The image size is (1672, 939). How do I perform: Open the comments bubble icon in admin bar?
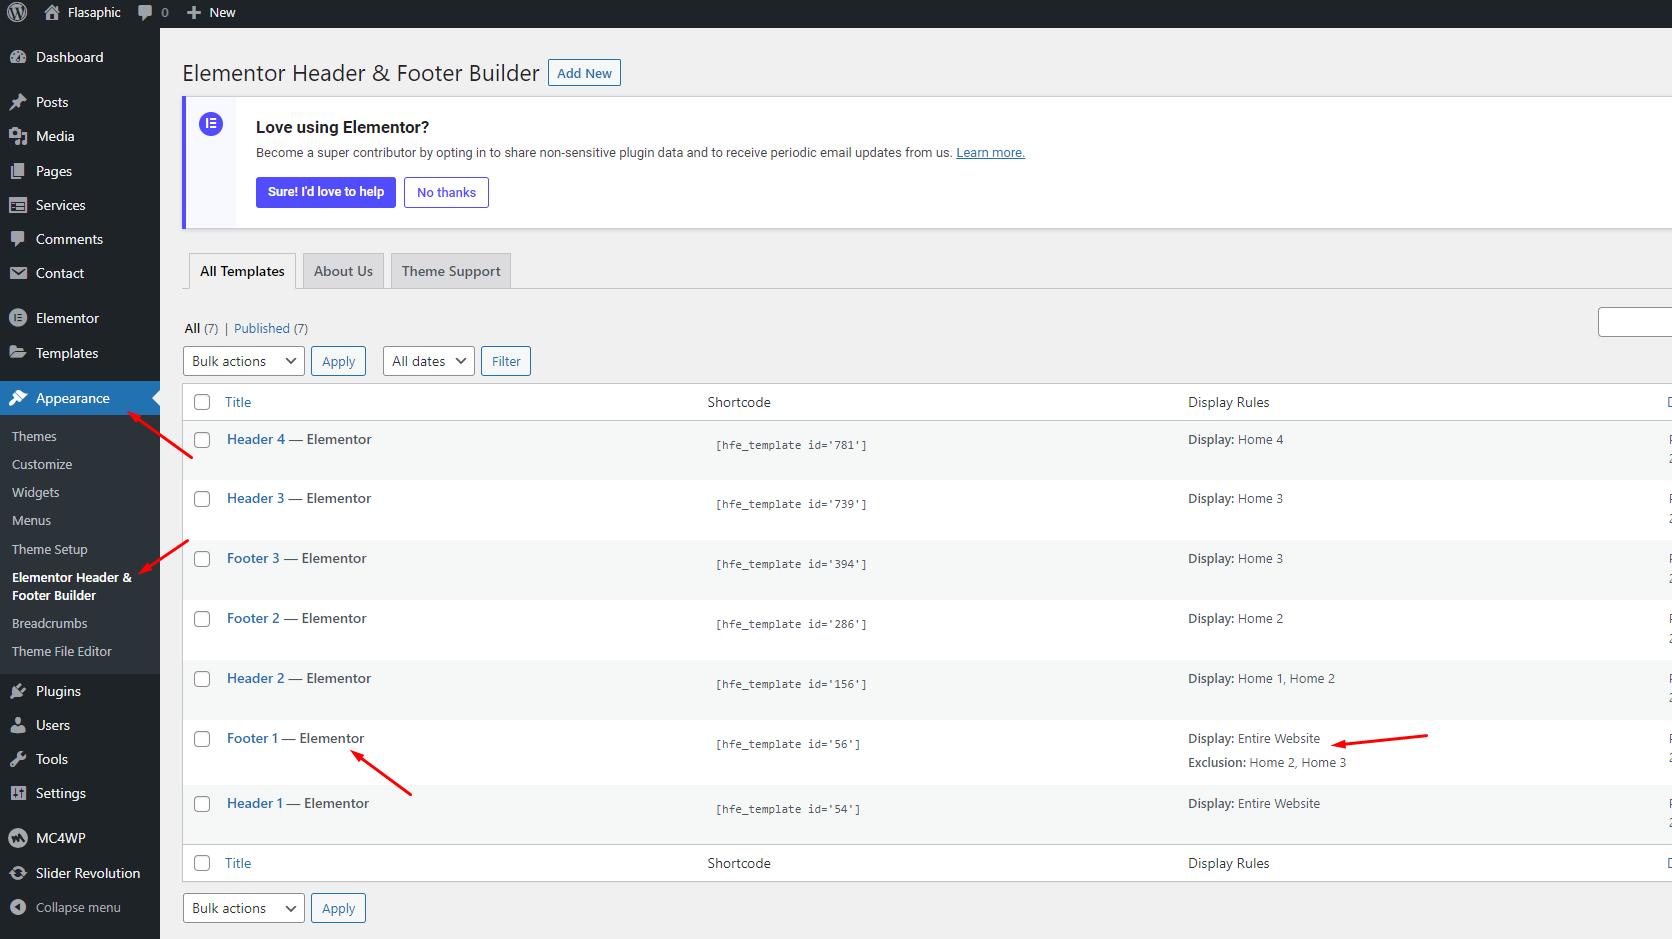[x=146, y=12]
